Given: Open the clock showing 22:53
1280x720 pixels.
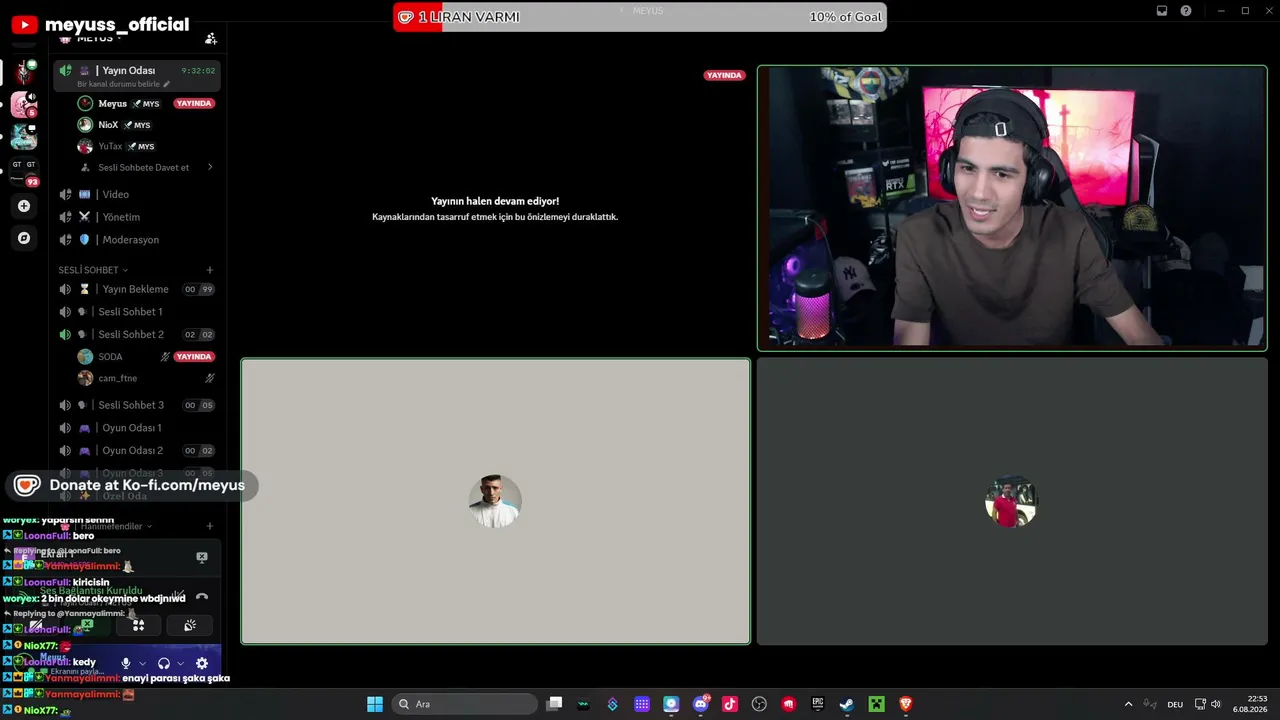Looking at the screenshot, I should (1250, 704).
